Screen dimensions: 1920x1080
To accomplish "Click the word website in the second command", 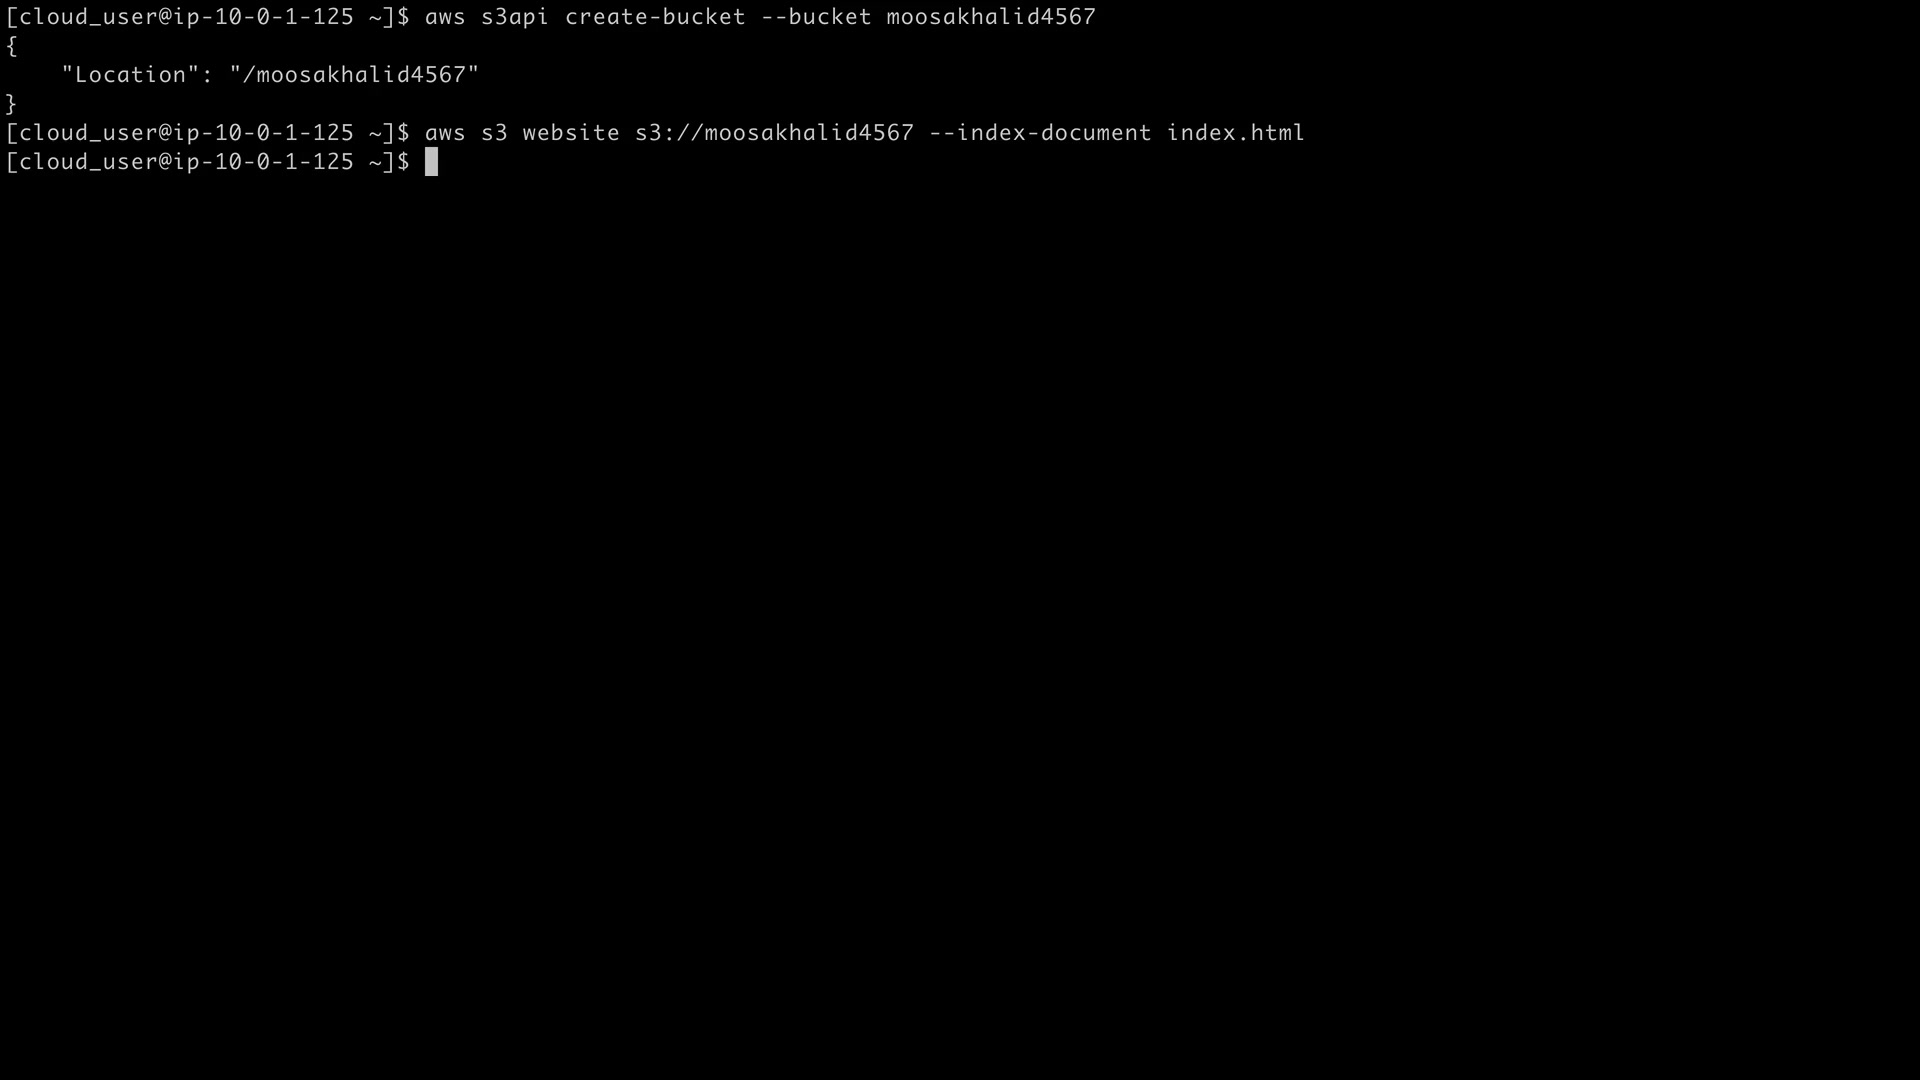I will pyautogui.click(x=571, y=133).
